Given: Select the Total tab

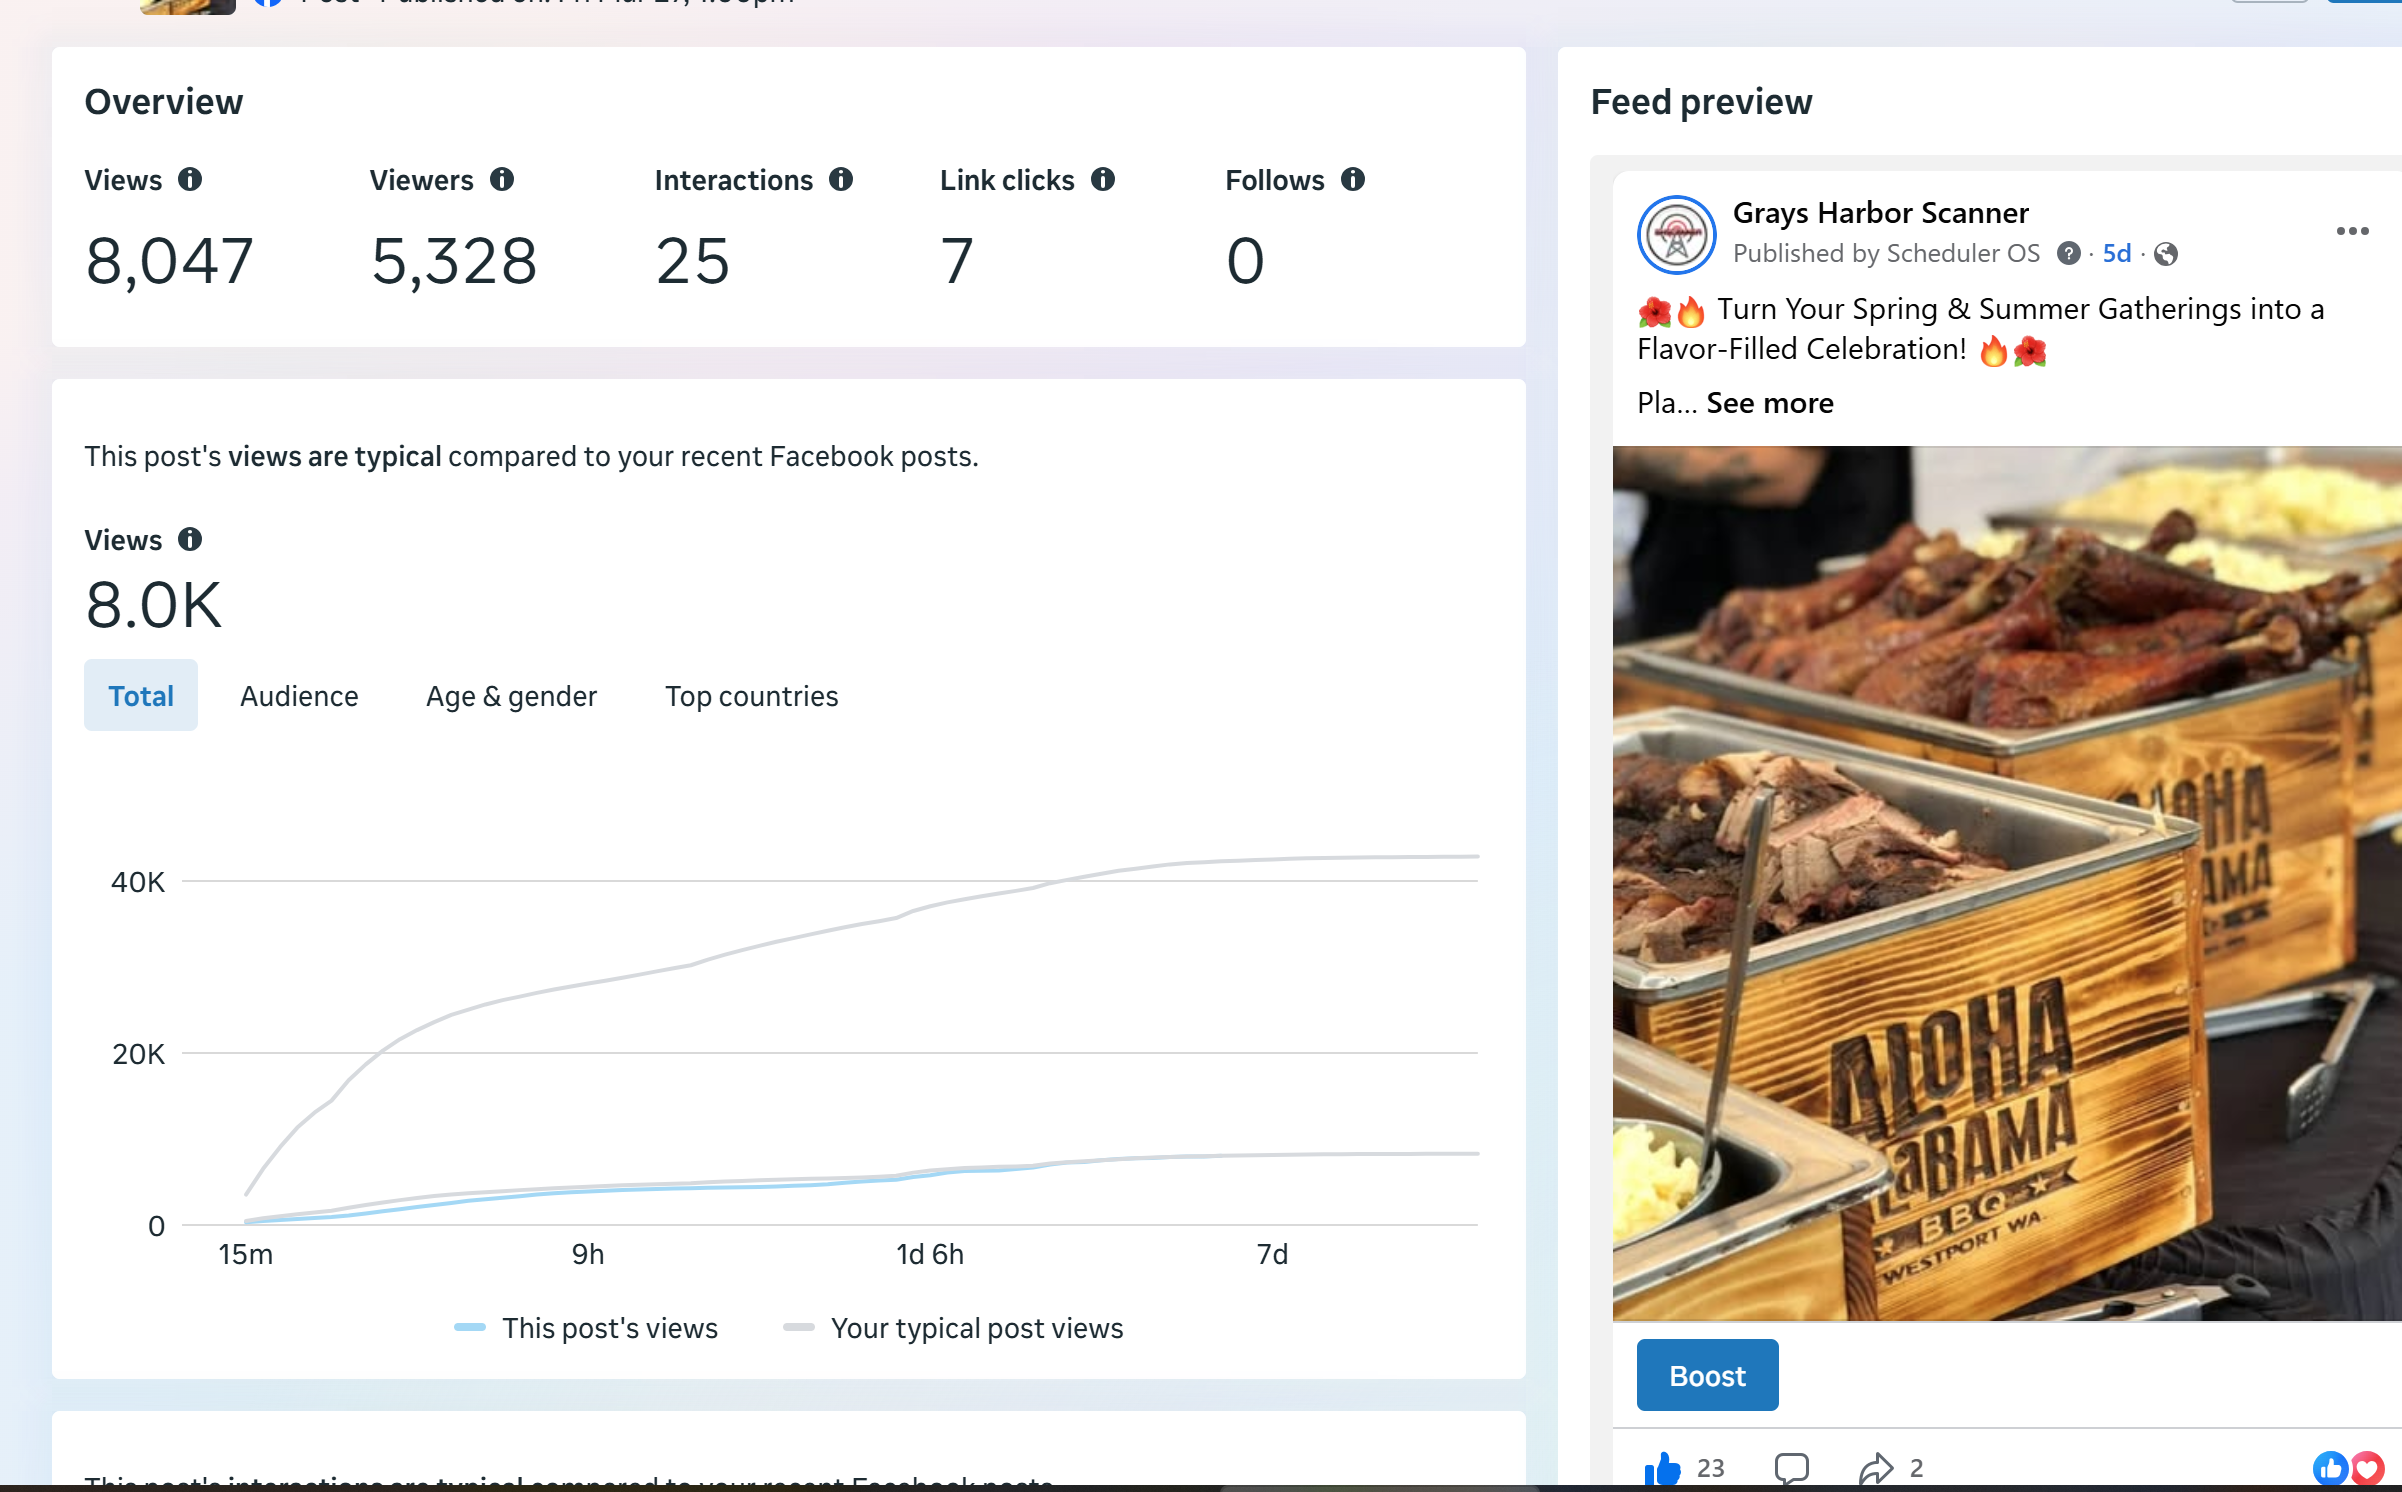Looking at the screenshot, I should (141, 696).
